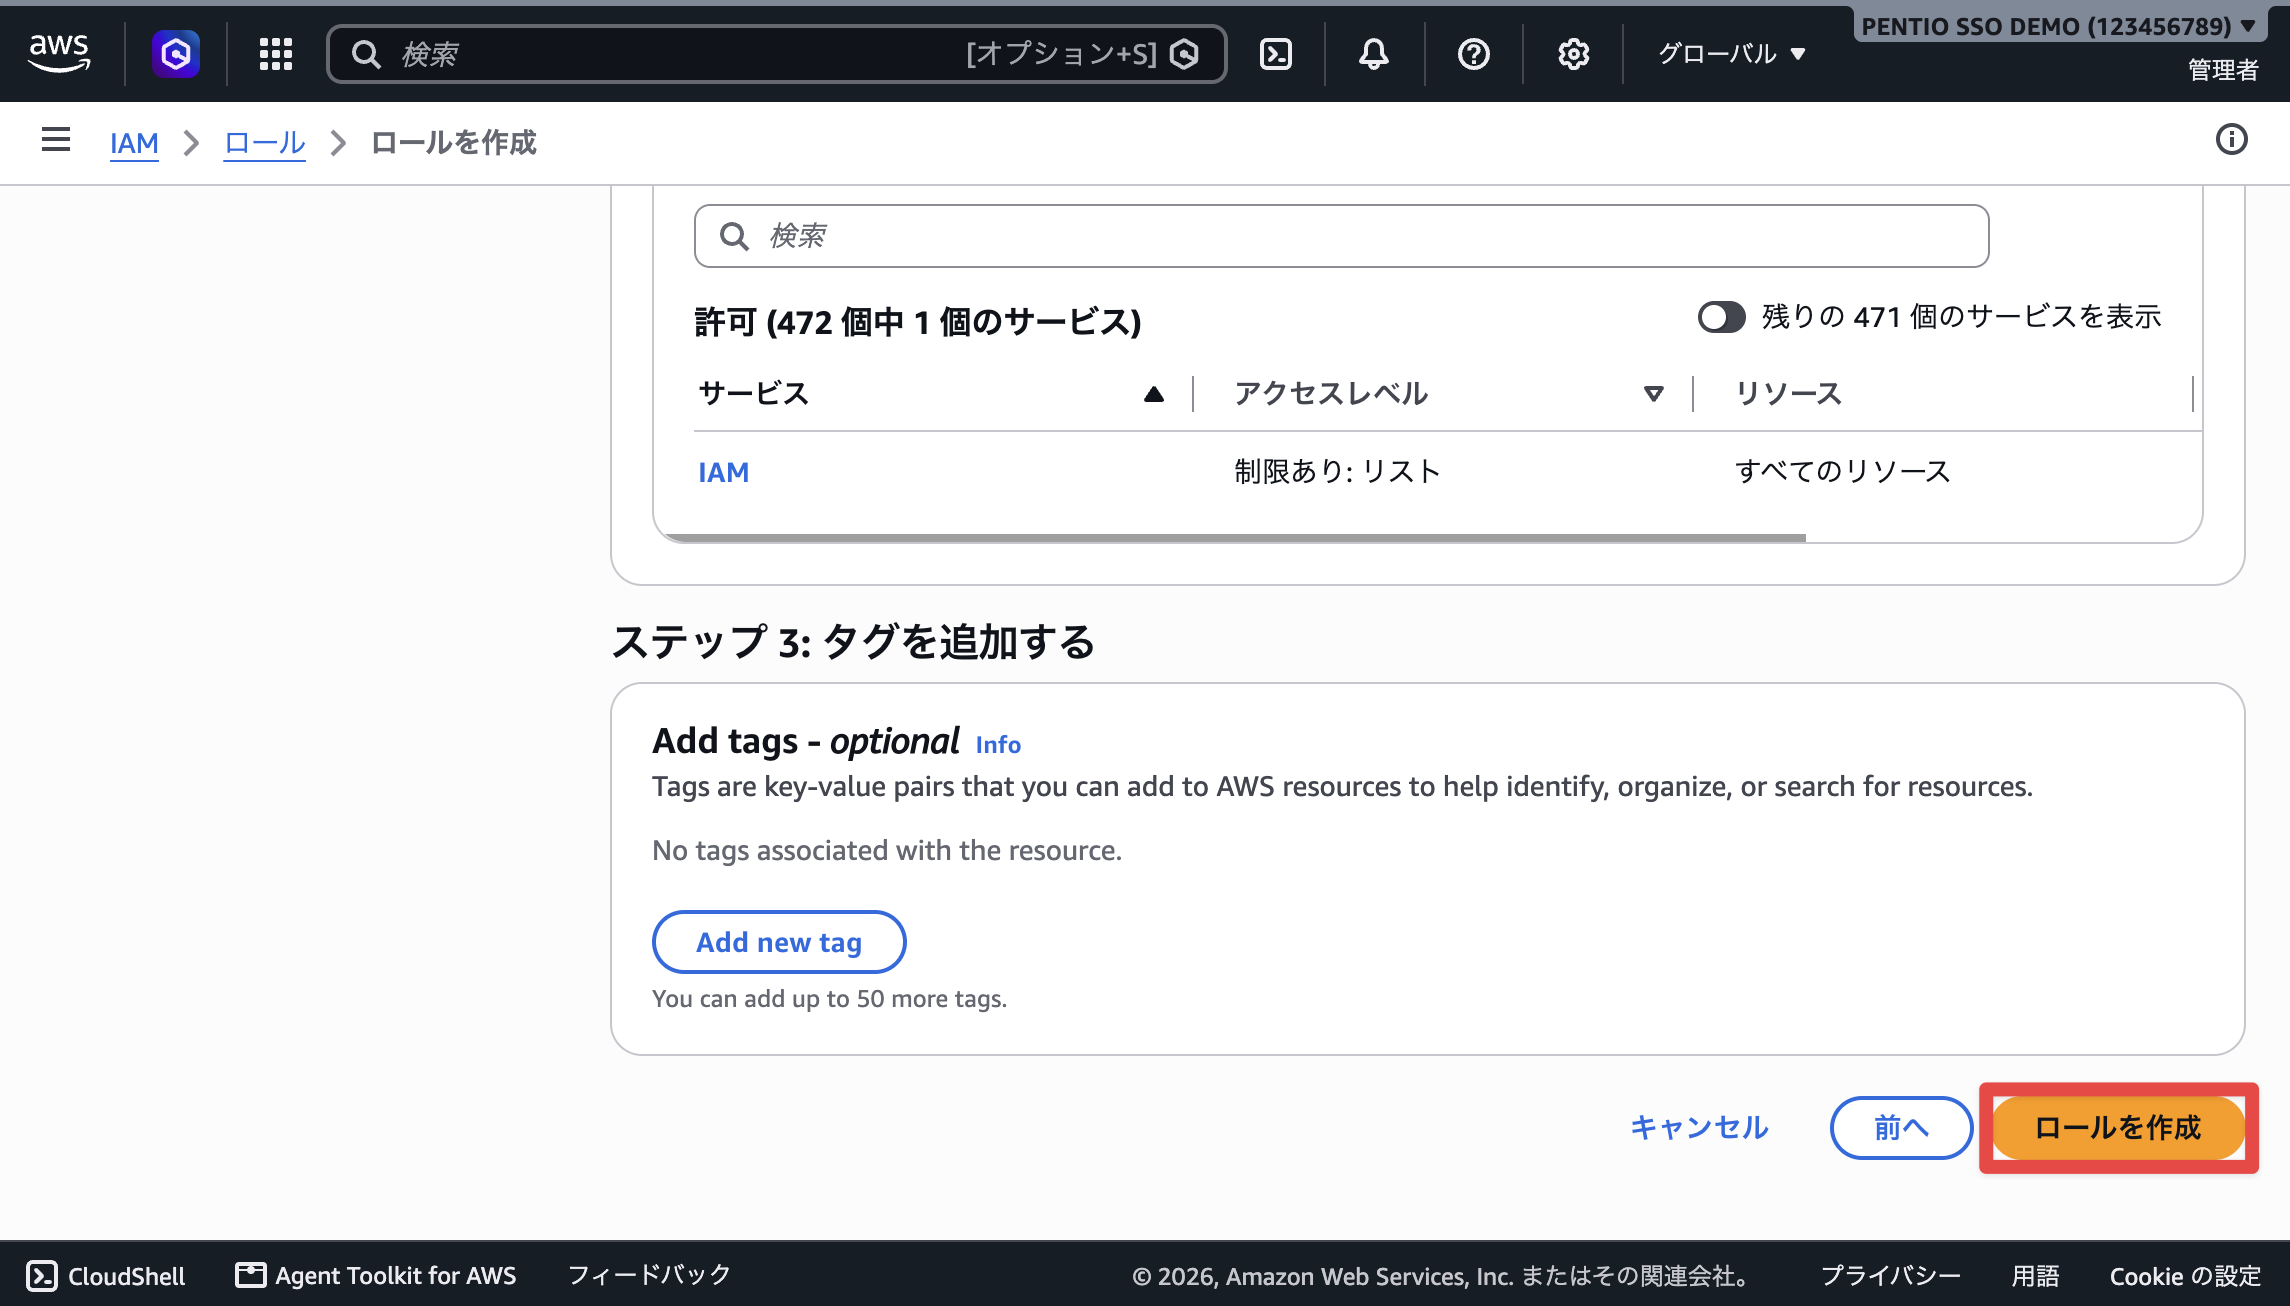Screen dimensions: 2290x1306
Task: Go back with 前へ button
Action: coord(1901,1128)
